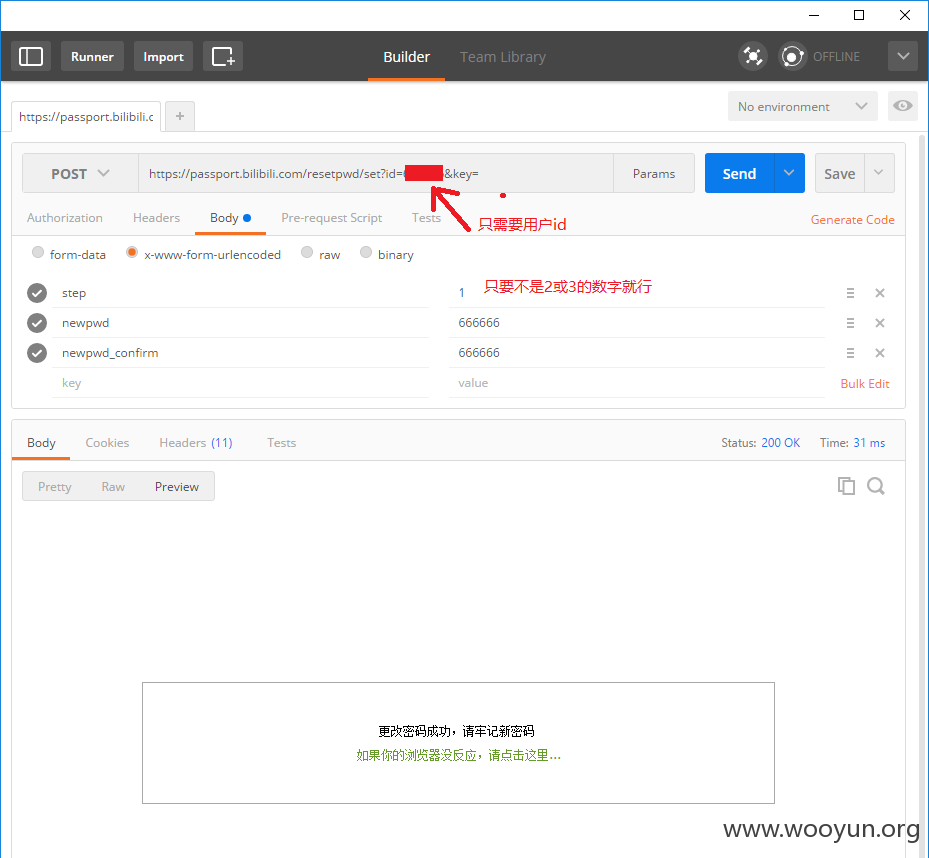The height and width of the screenshot is (858, 929).
Task: Select the binary body type
Action: 366,252
